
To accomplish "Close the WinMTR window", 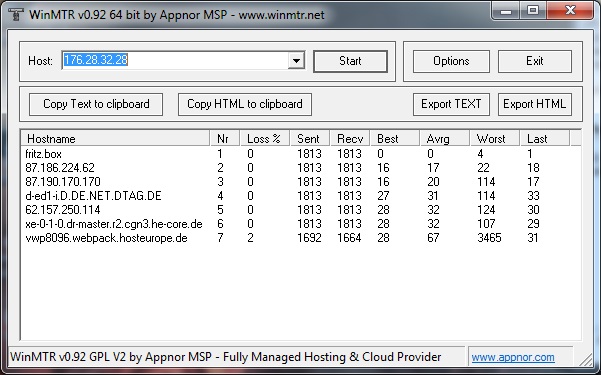I will (x=571, y=10).
